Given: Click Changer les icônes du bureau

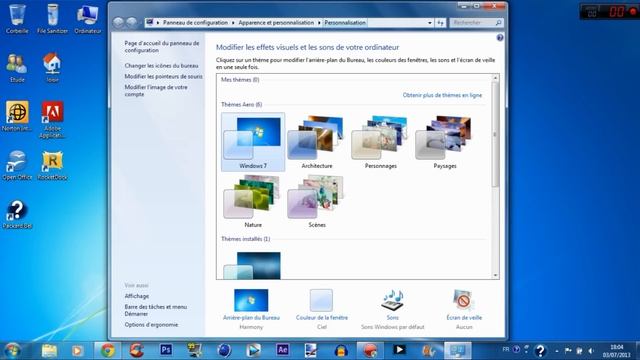Looking at the screenshot, I should coord(161,66).
